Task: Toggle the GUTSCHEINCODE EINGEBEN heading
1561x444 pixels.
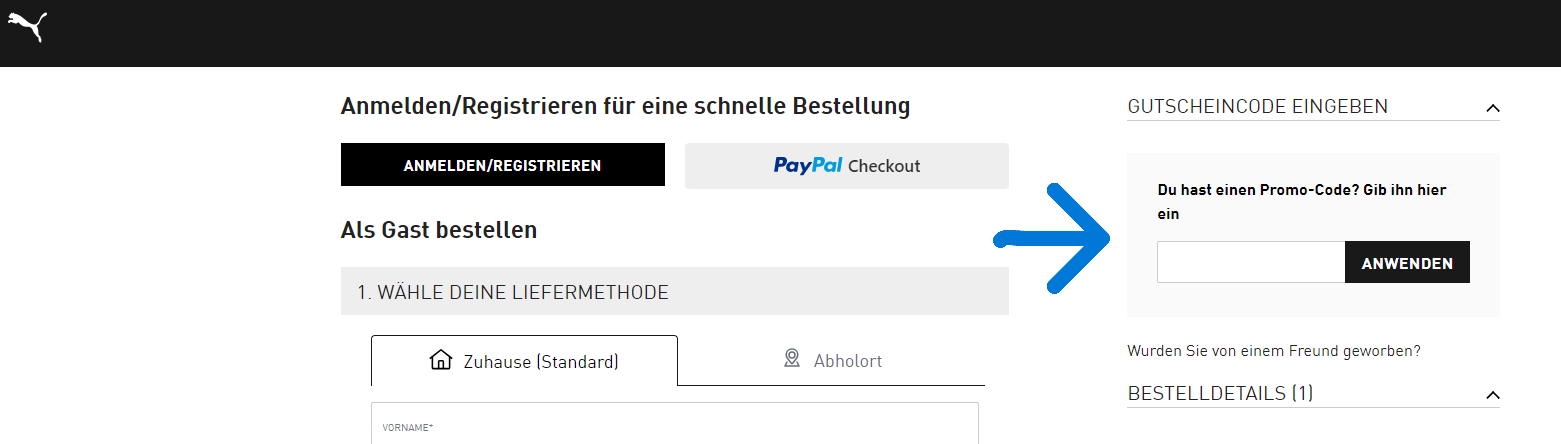Action: pos(1257,106)
